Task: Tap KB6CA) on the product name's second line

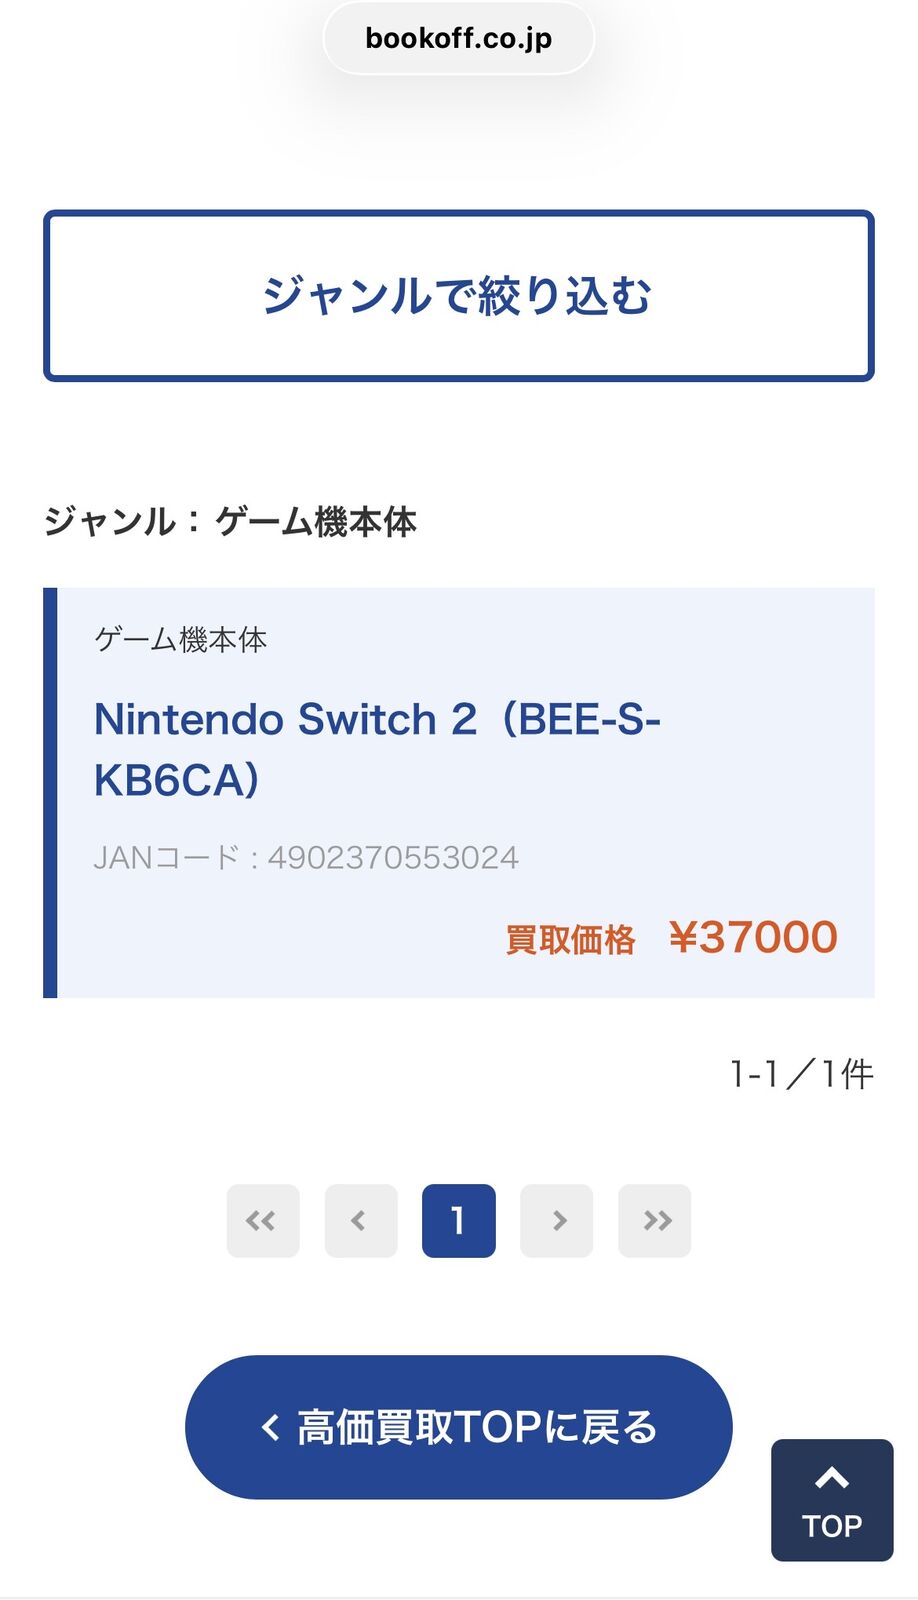Action: [177, 780]
